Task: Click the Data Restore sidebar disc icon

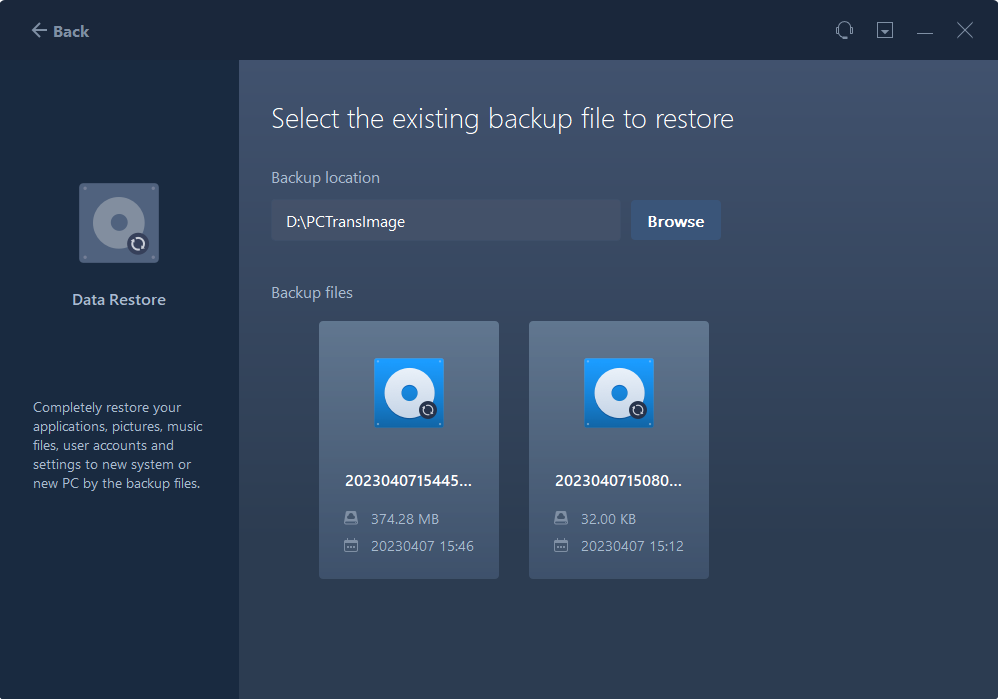Action: (x=119, y=223)
